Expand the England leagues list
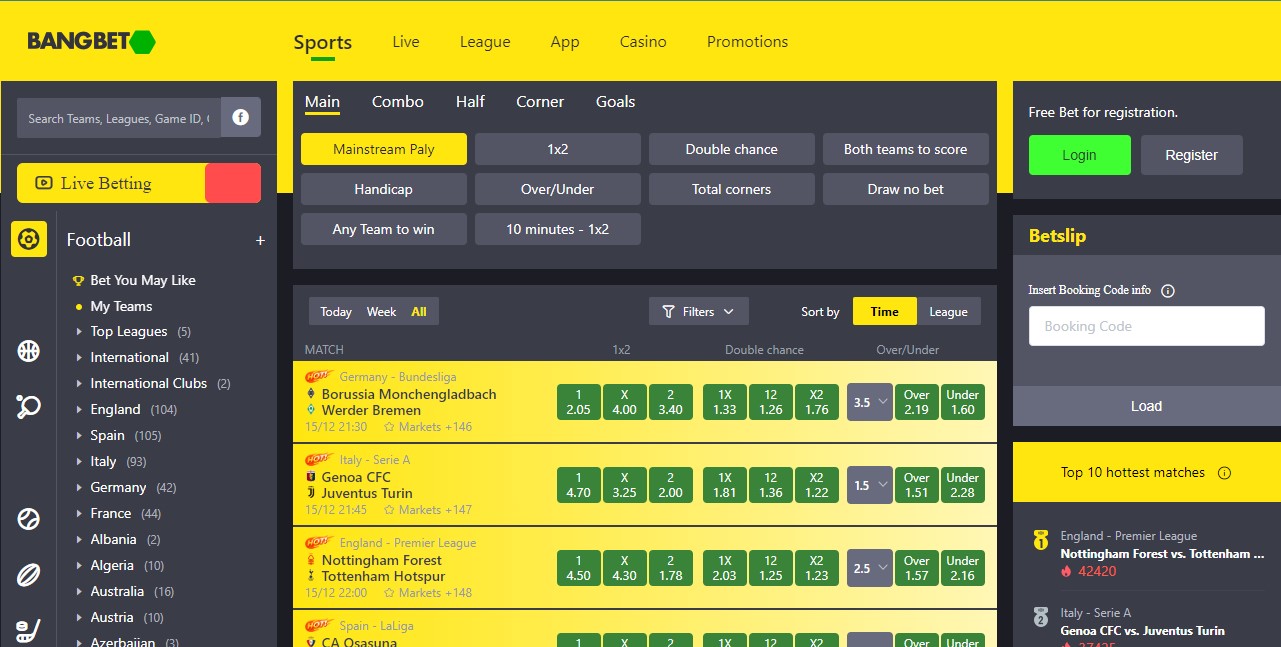Screen dimensions: 1281x647 tap(80, 409)
